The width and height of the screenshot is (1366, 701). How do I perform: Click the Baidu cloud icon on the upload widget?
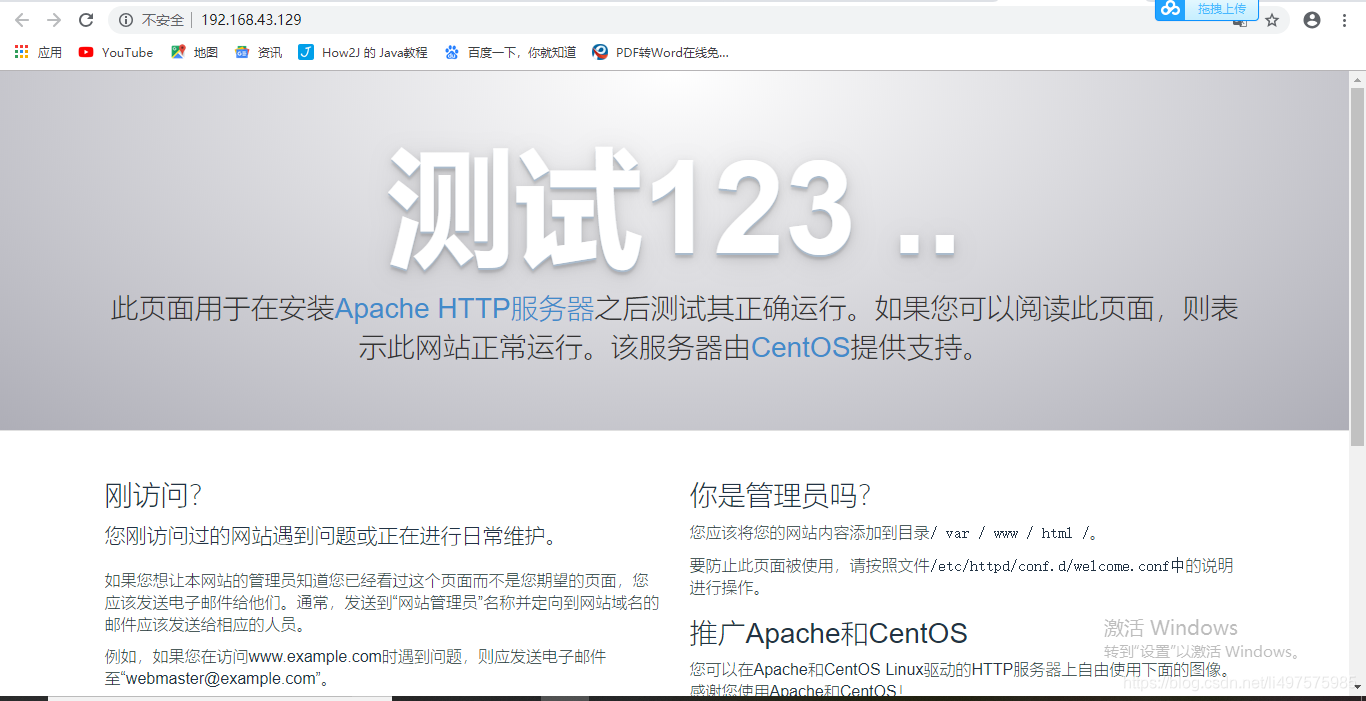point(1171,9)
